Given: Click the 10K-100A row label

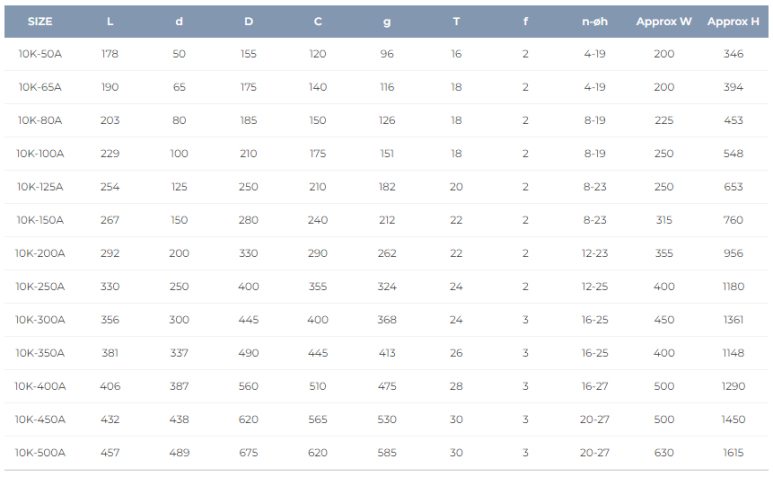Looking at the screenshot, I should click(40, 154).
